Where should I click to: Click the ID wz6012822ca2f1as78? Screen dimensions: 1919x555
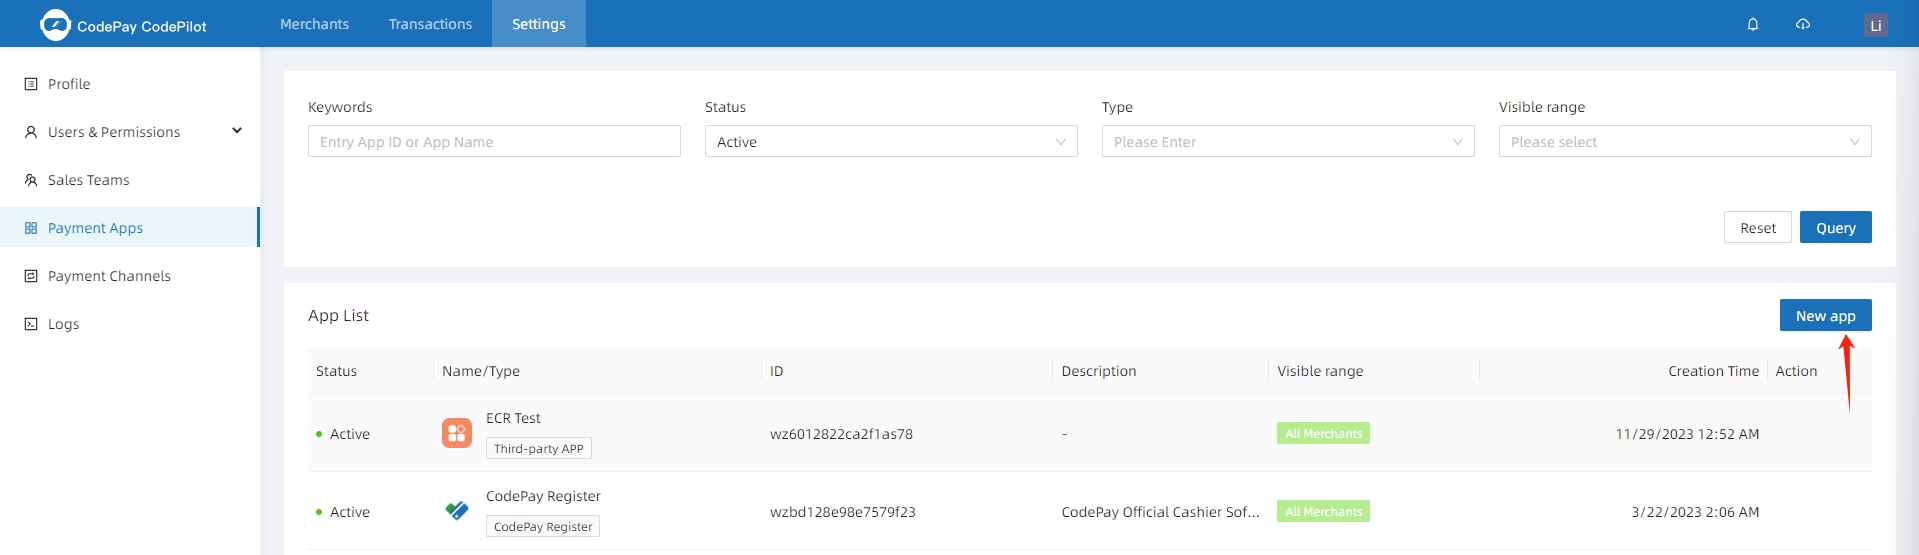841,434
